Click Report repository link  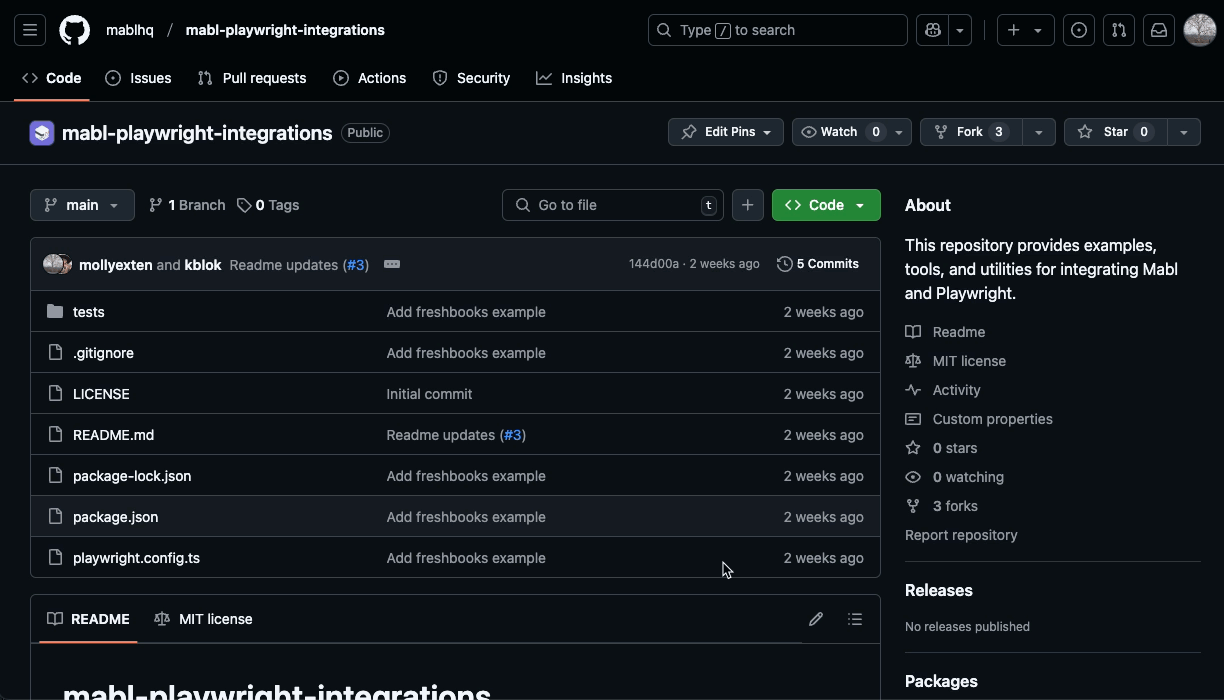point(961,535)
